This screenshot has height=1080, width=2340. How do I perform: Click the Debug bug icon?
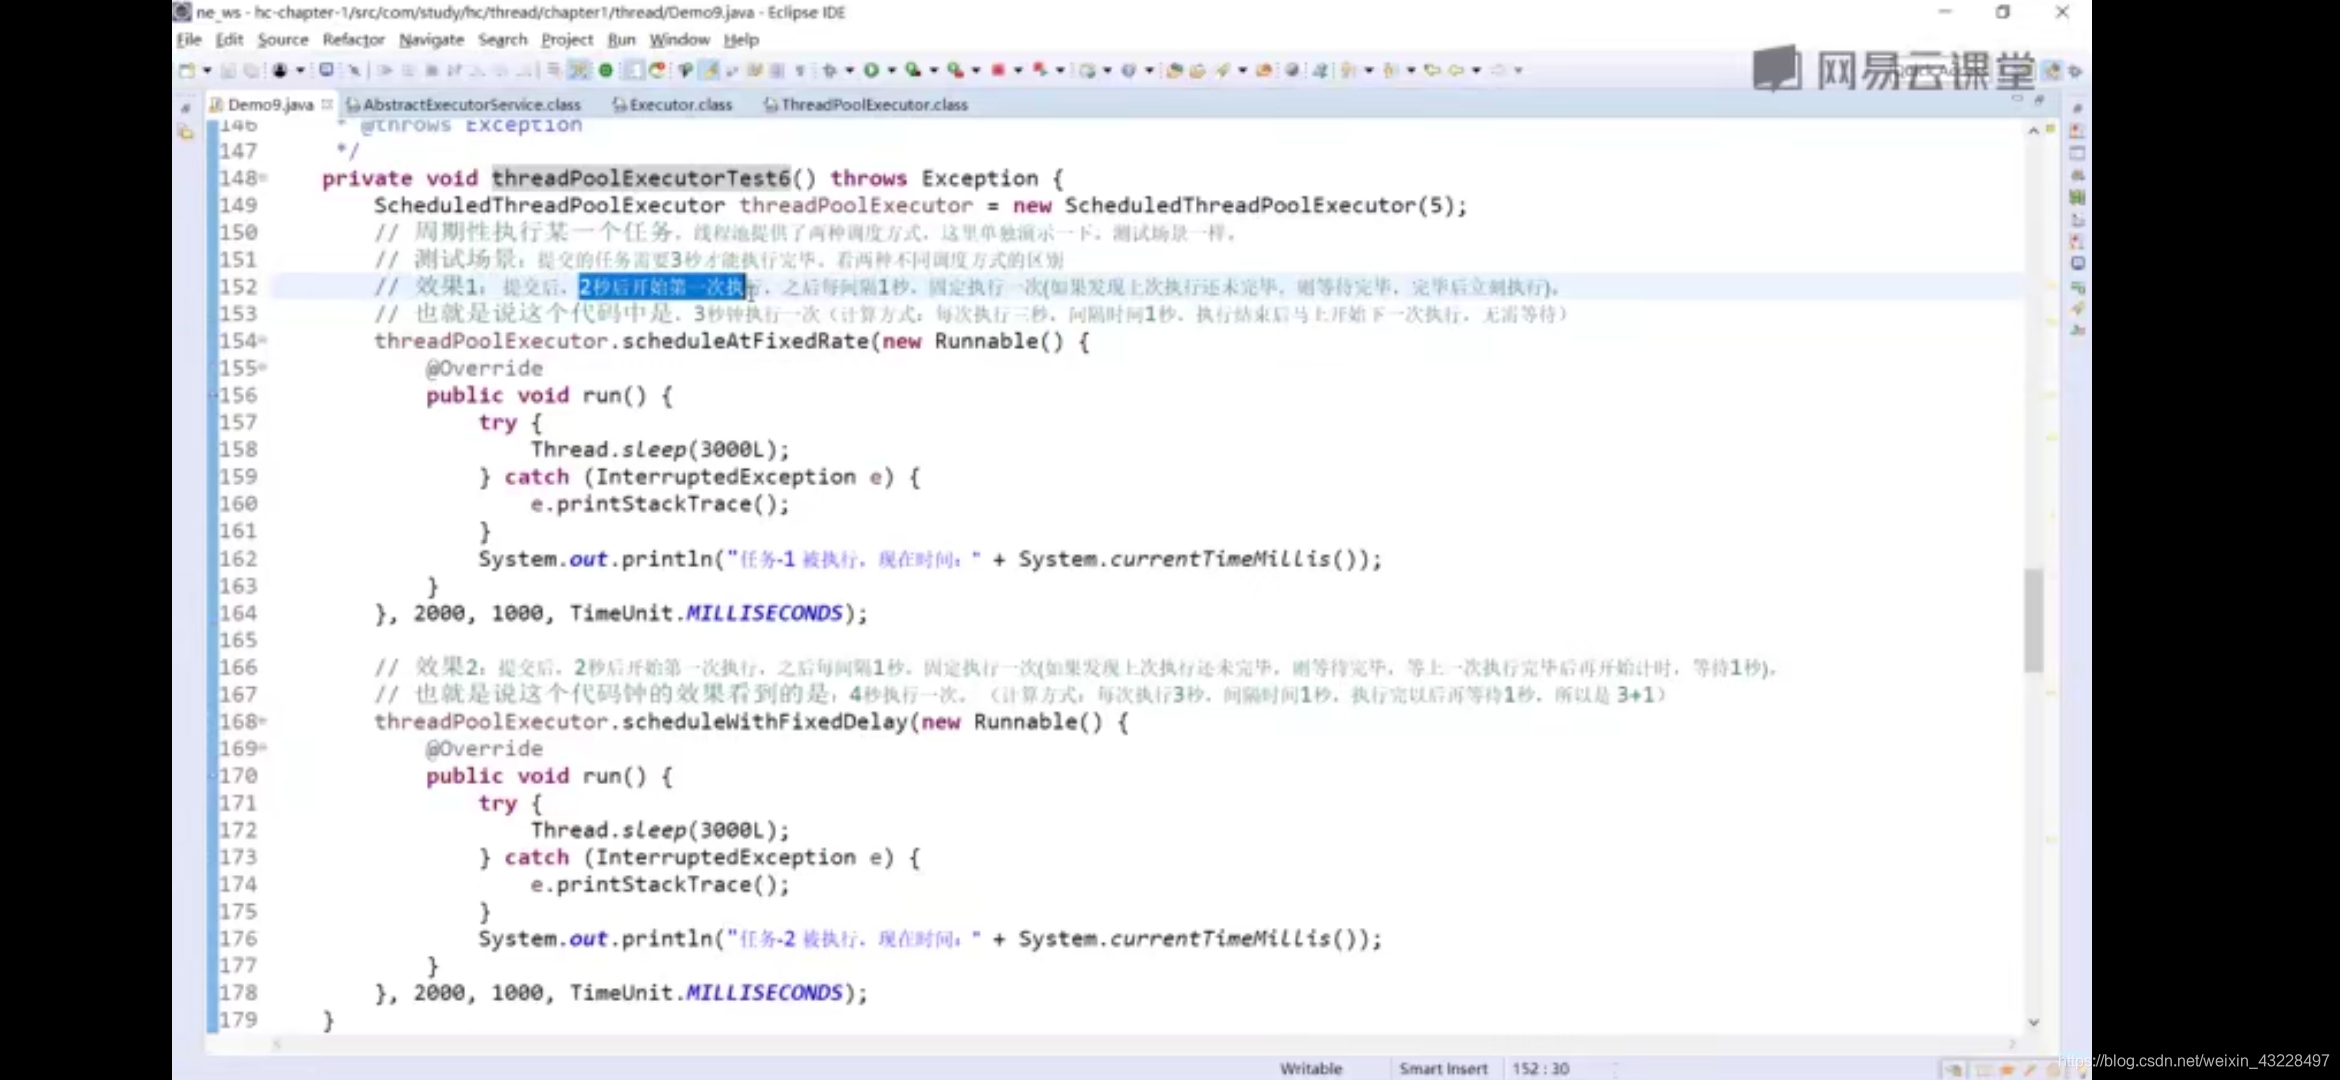coord(829,70)
